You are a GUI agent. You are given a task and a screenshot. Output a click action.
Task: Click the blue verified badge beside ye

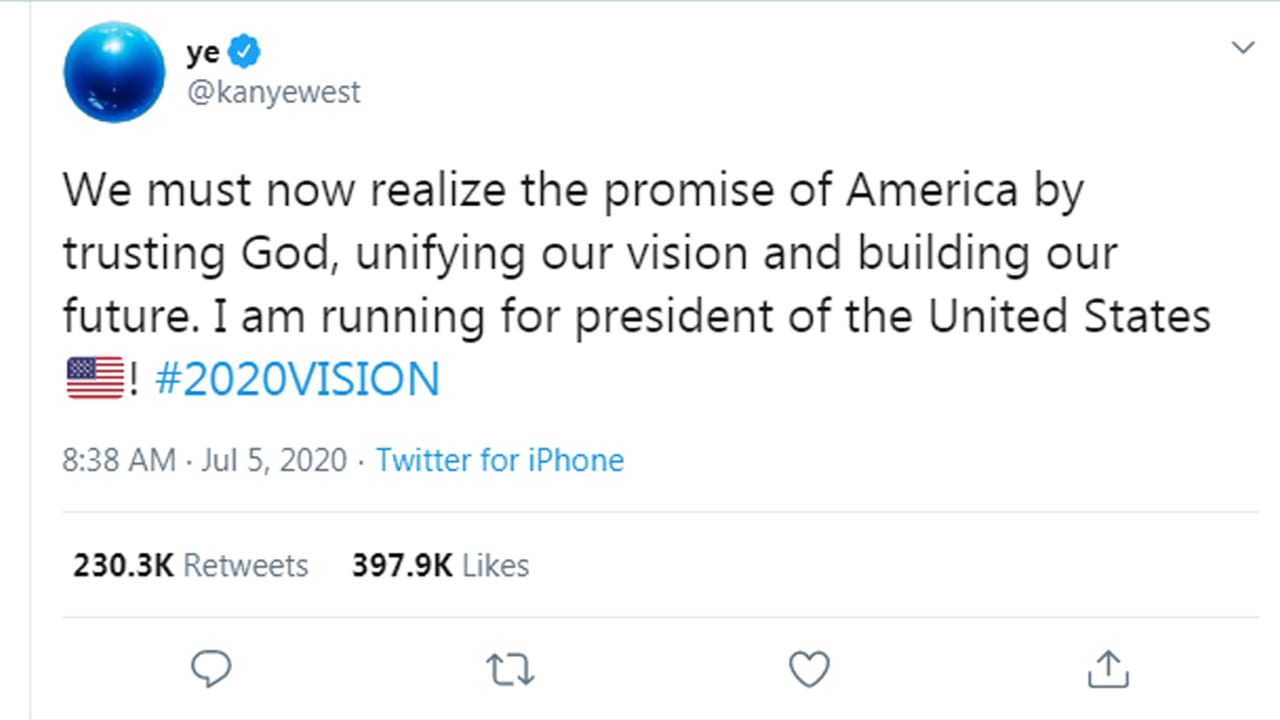245,51
